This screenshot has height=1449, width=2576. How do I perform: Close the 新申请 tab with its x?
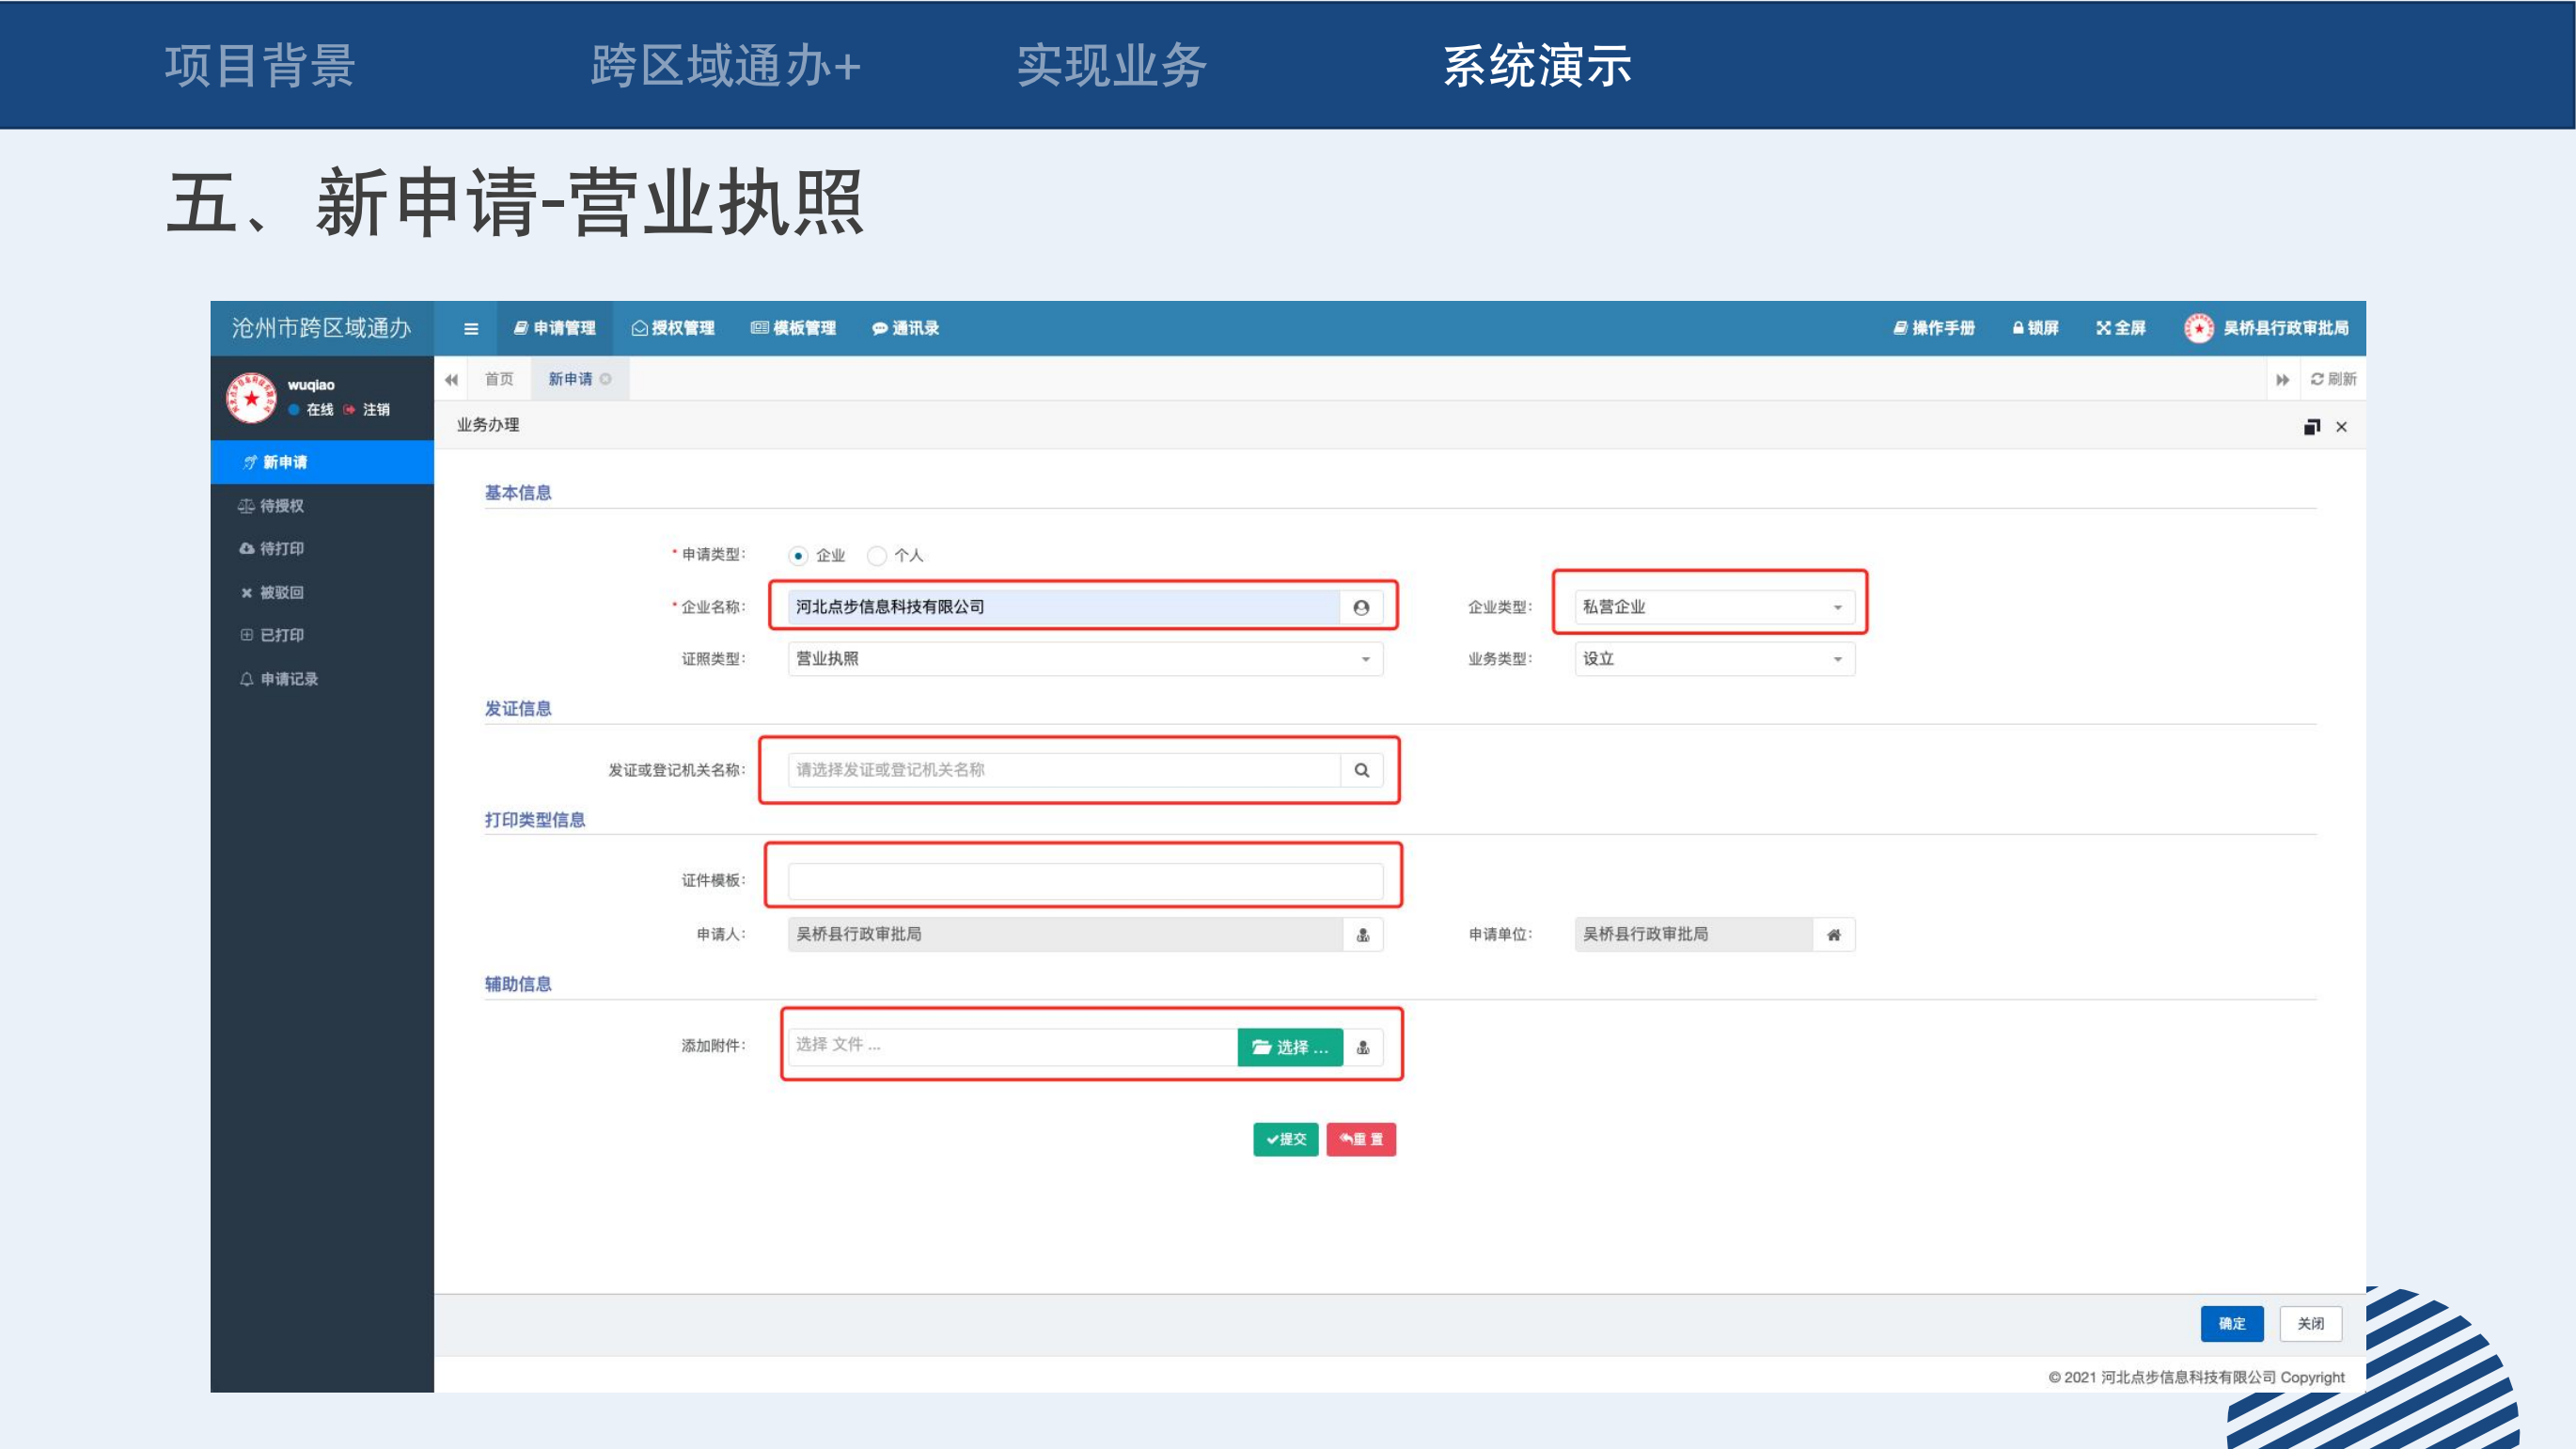point(606,379)
